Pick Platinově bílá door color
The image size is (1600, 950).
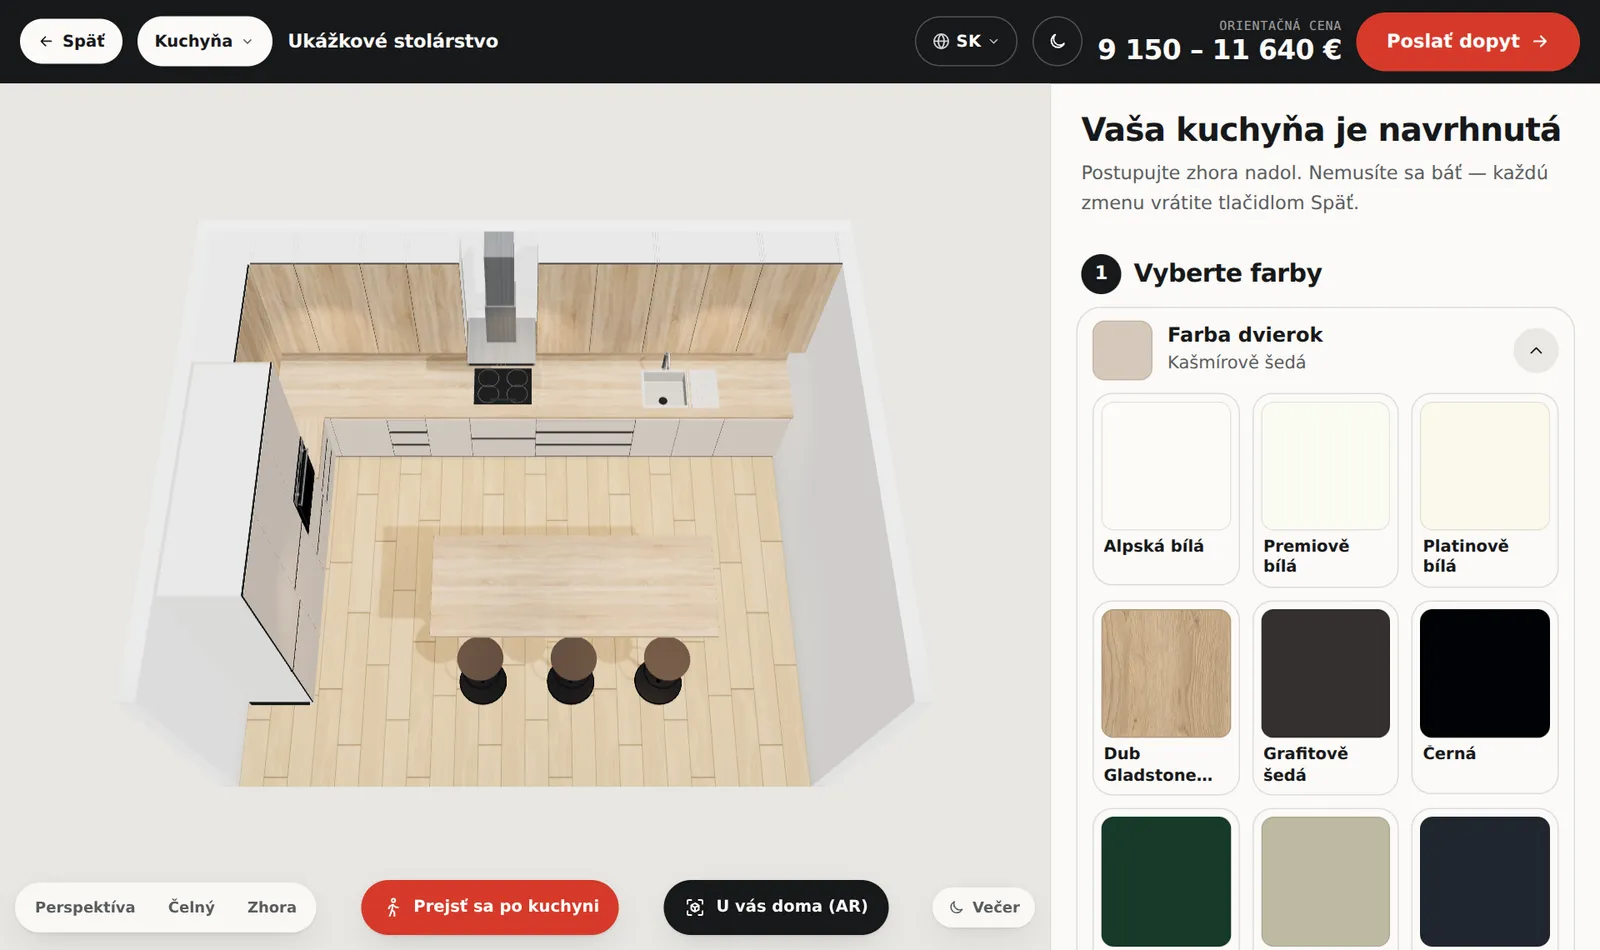coord(1485,489)
